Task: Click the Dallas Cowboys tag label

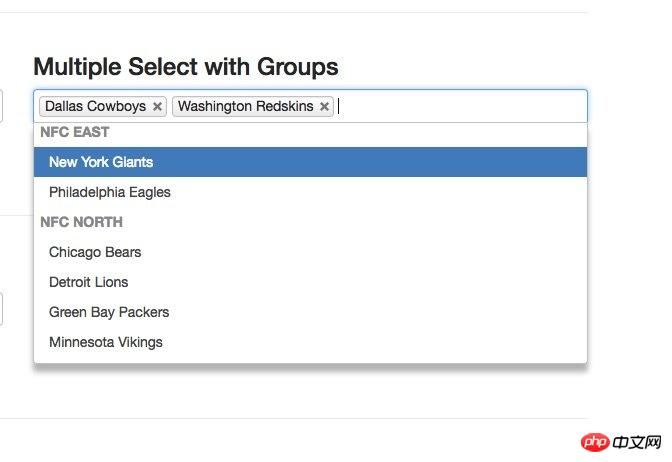Action: pos(95,107)
